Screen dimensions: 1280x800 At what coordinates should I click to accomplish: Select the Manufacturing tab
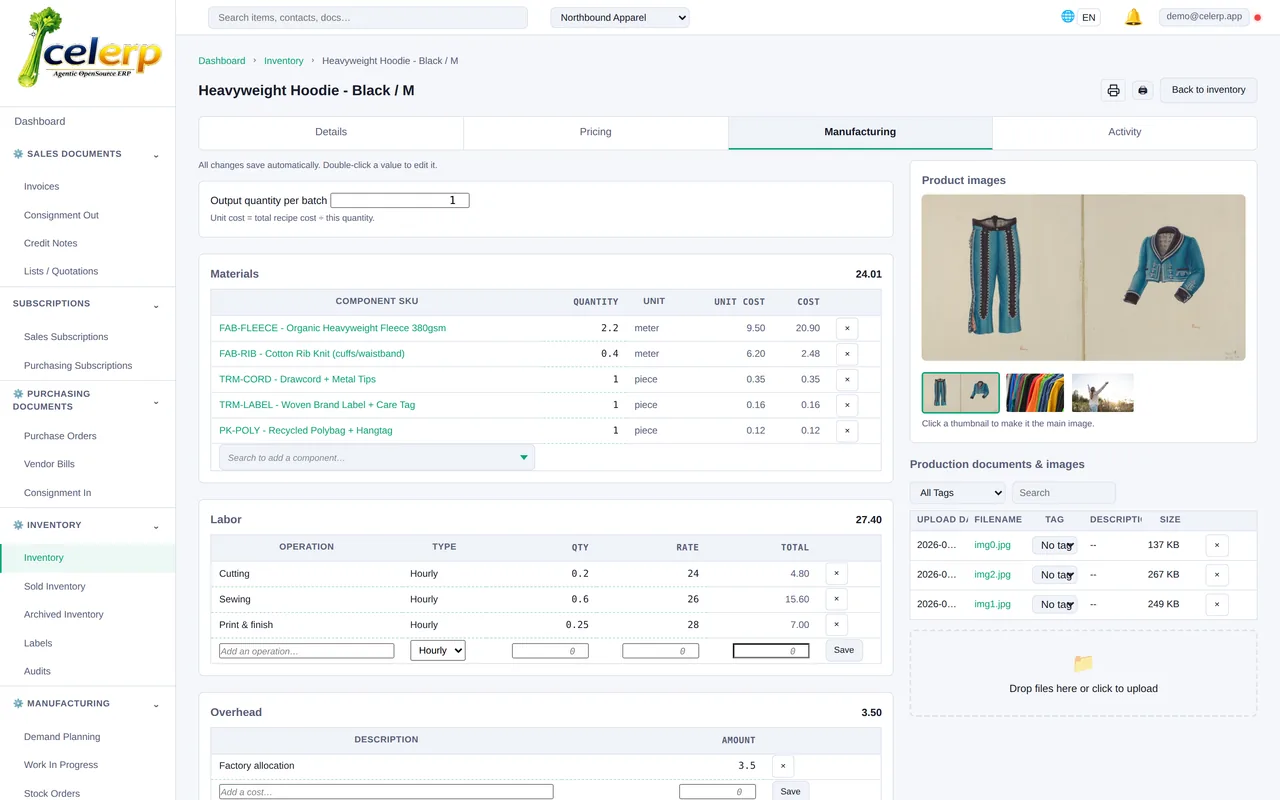click(860, 132)
